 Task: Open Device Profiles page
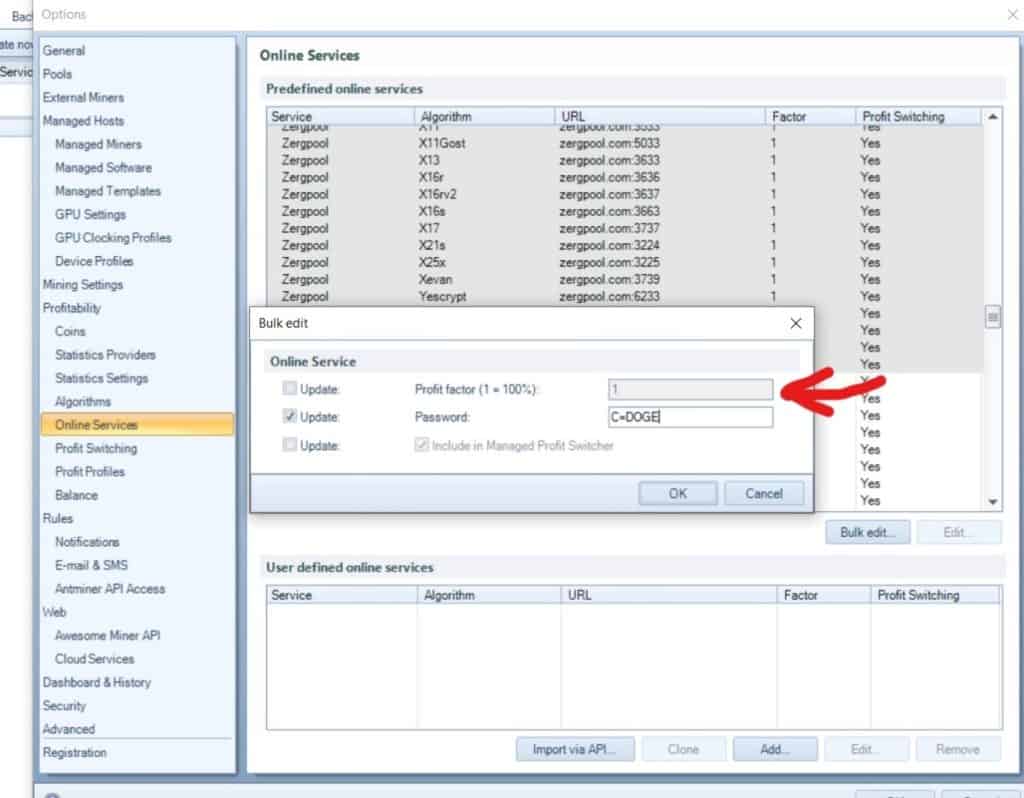pyautogui.click(x=94, y=261)
